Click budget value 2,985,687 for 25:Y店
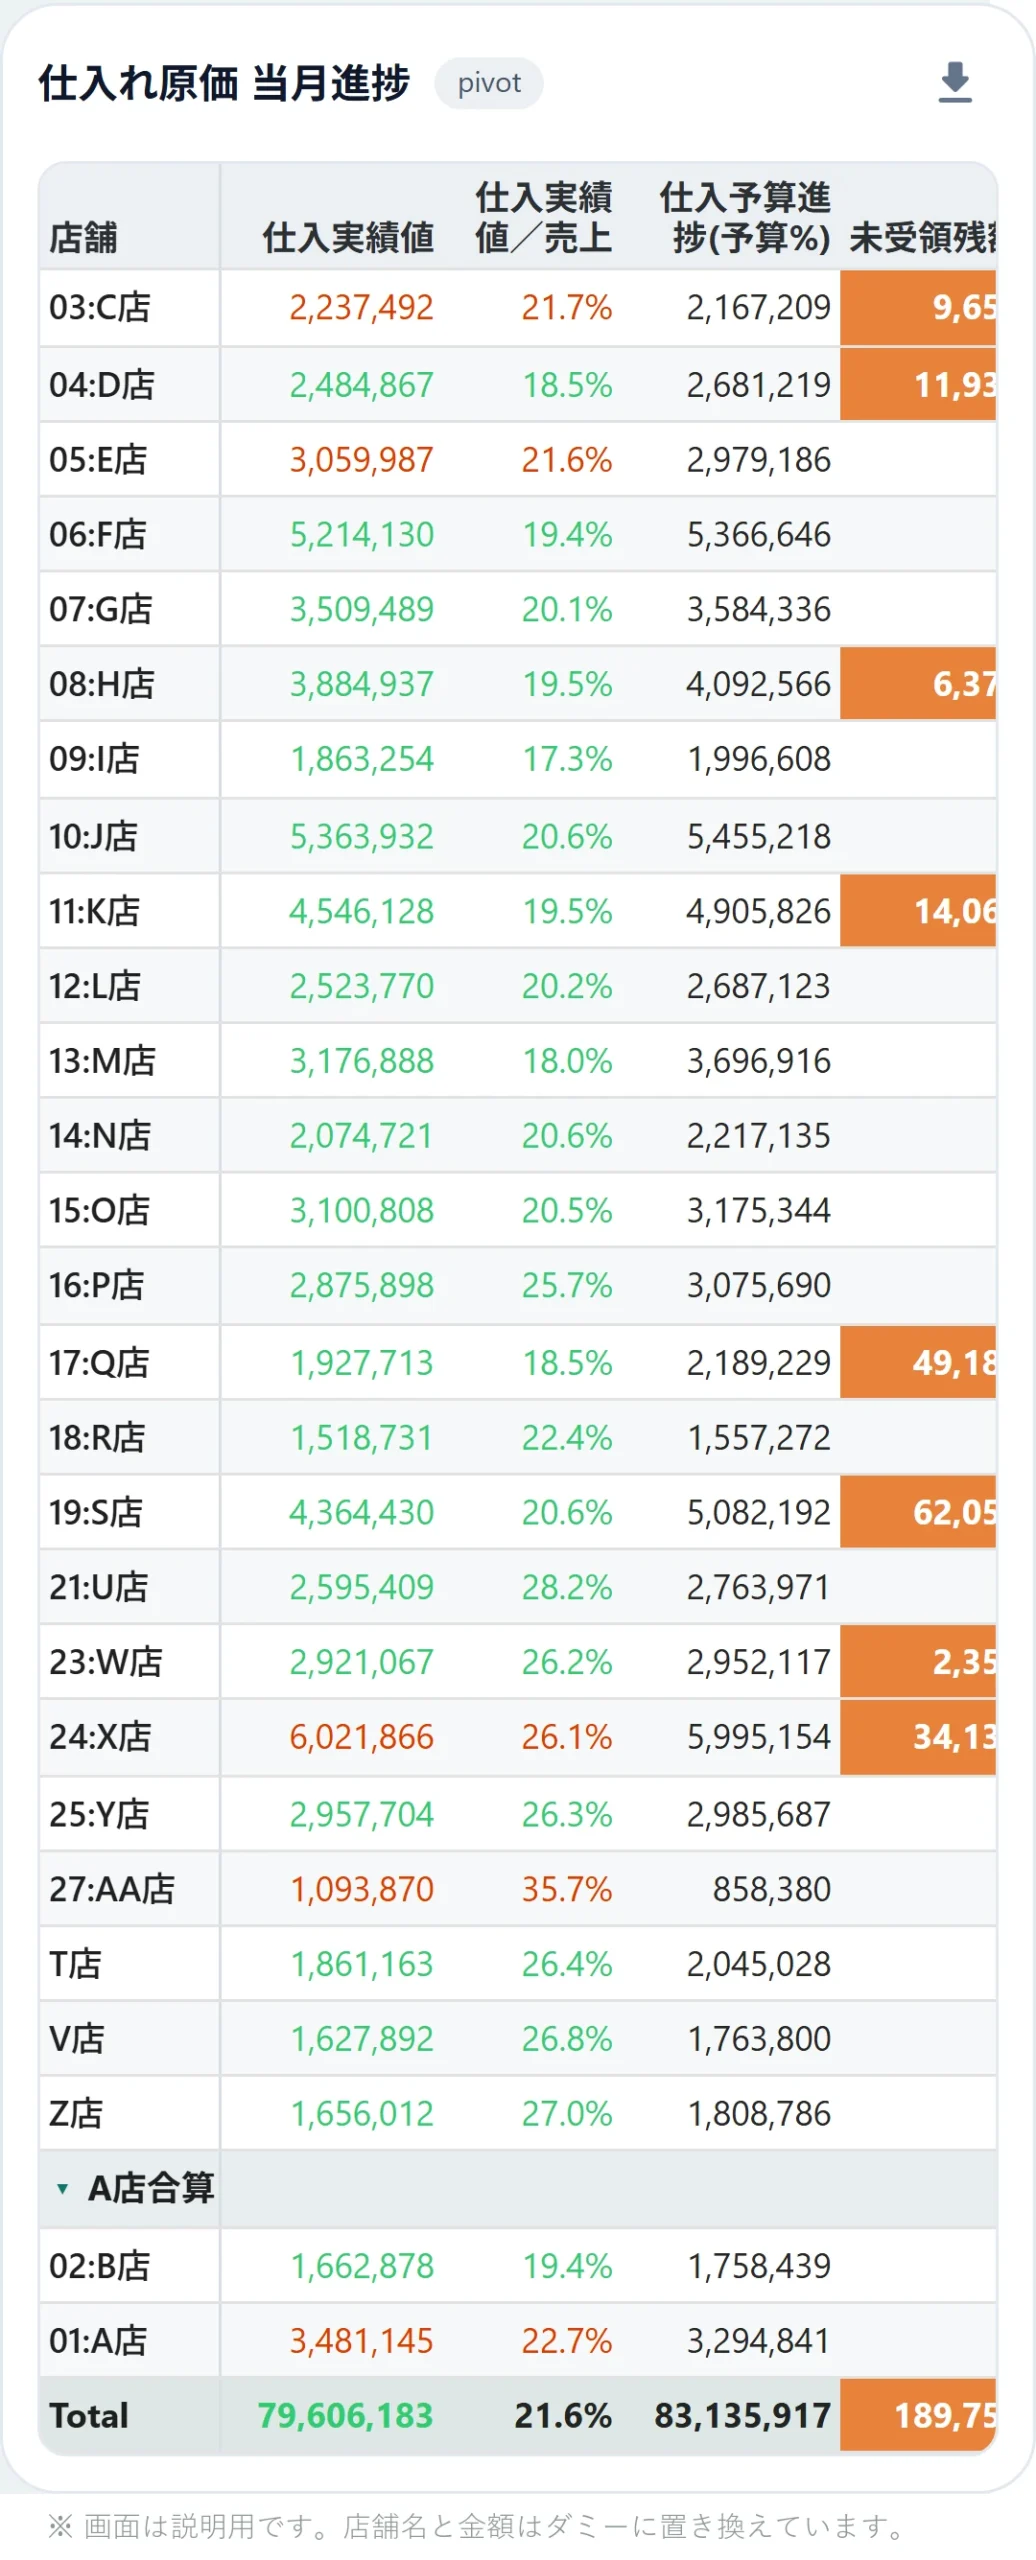 (758, 1813)
